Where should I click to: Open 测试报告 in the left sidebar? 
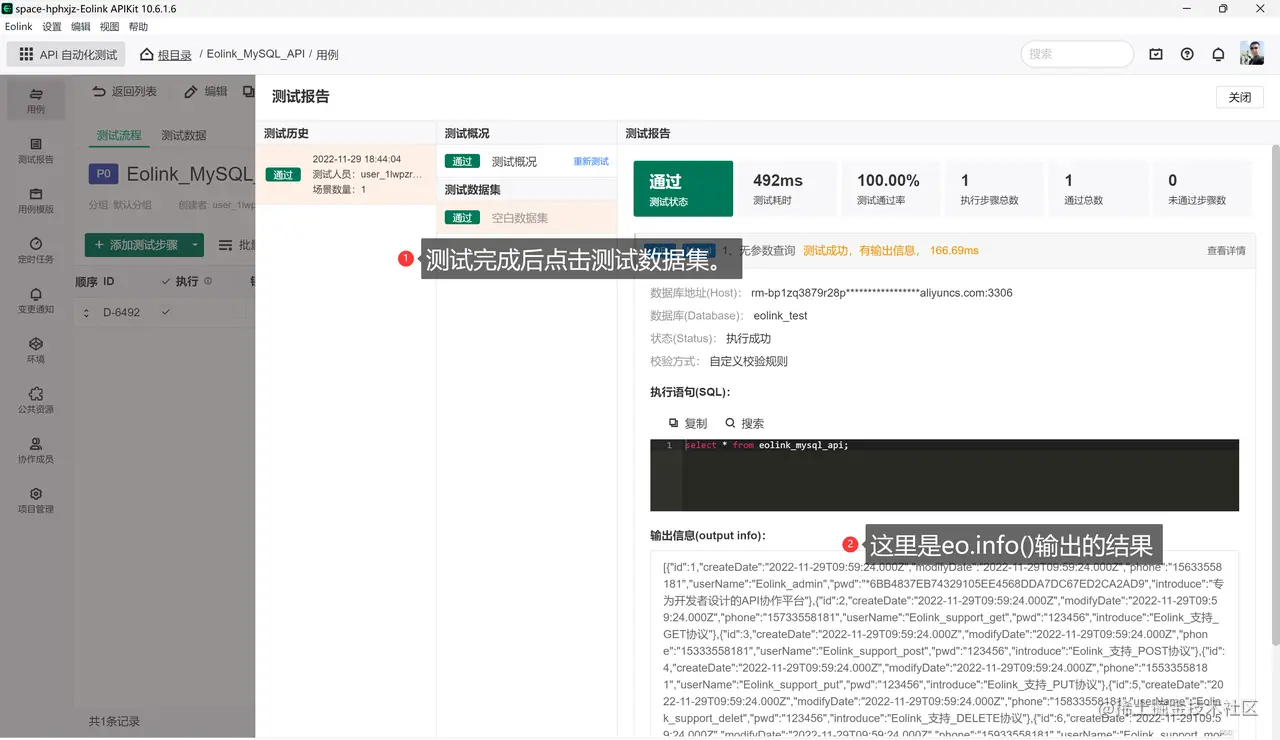[36, 150]
